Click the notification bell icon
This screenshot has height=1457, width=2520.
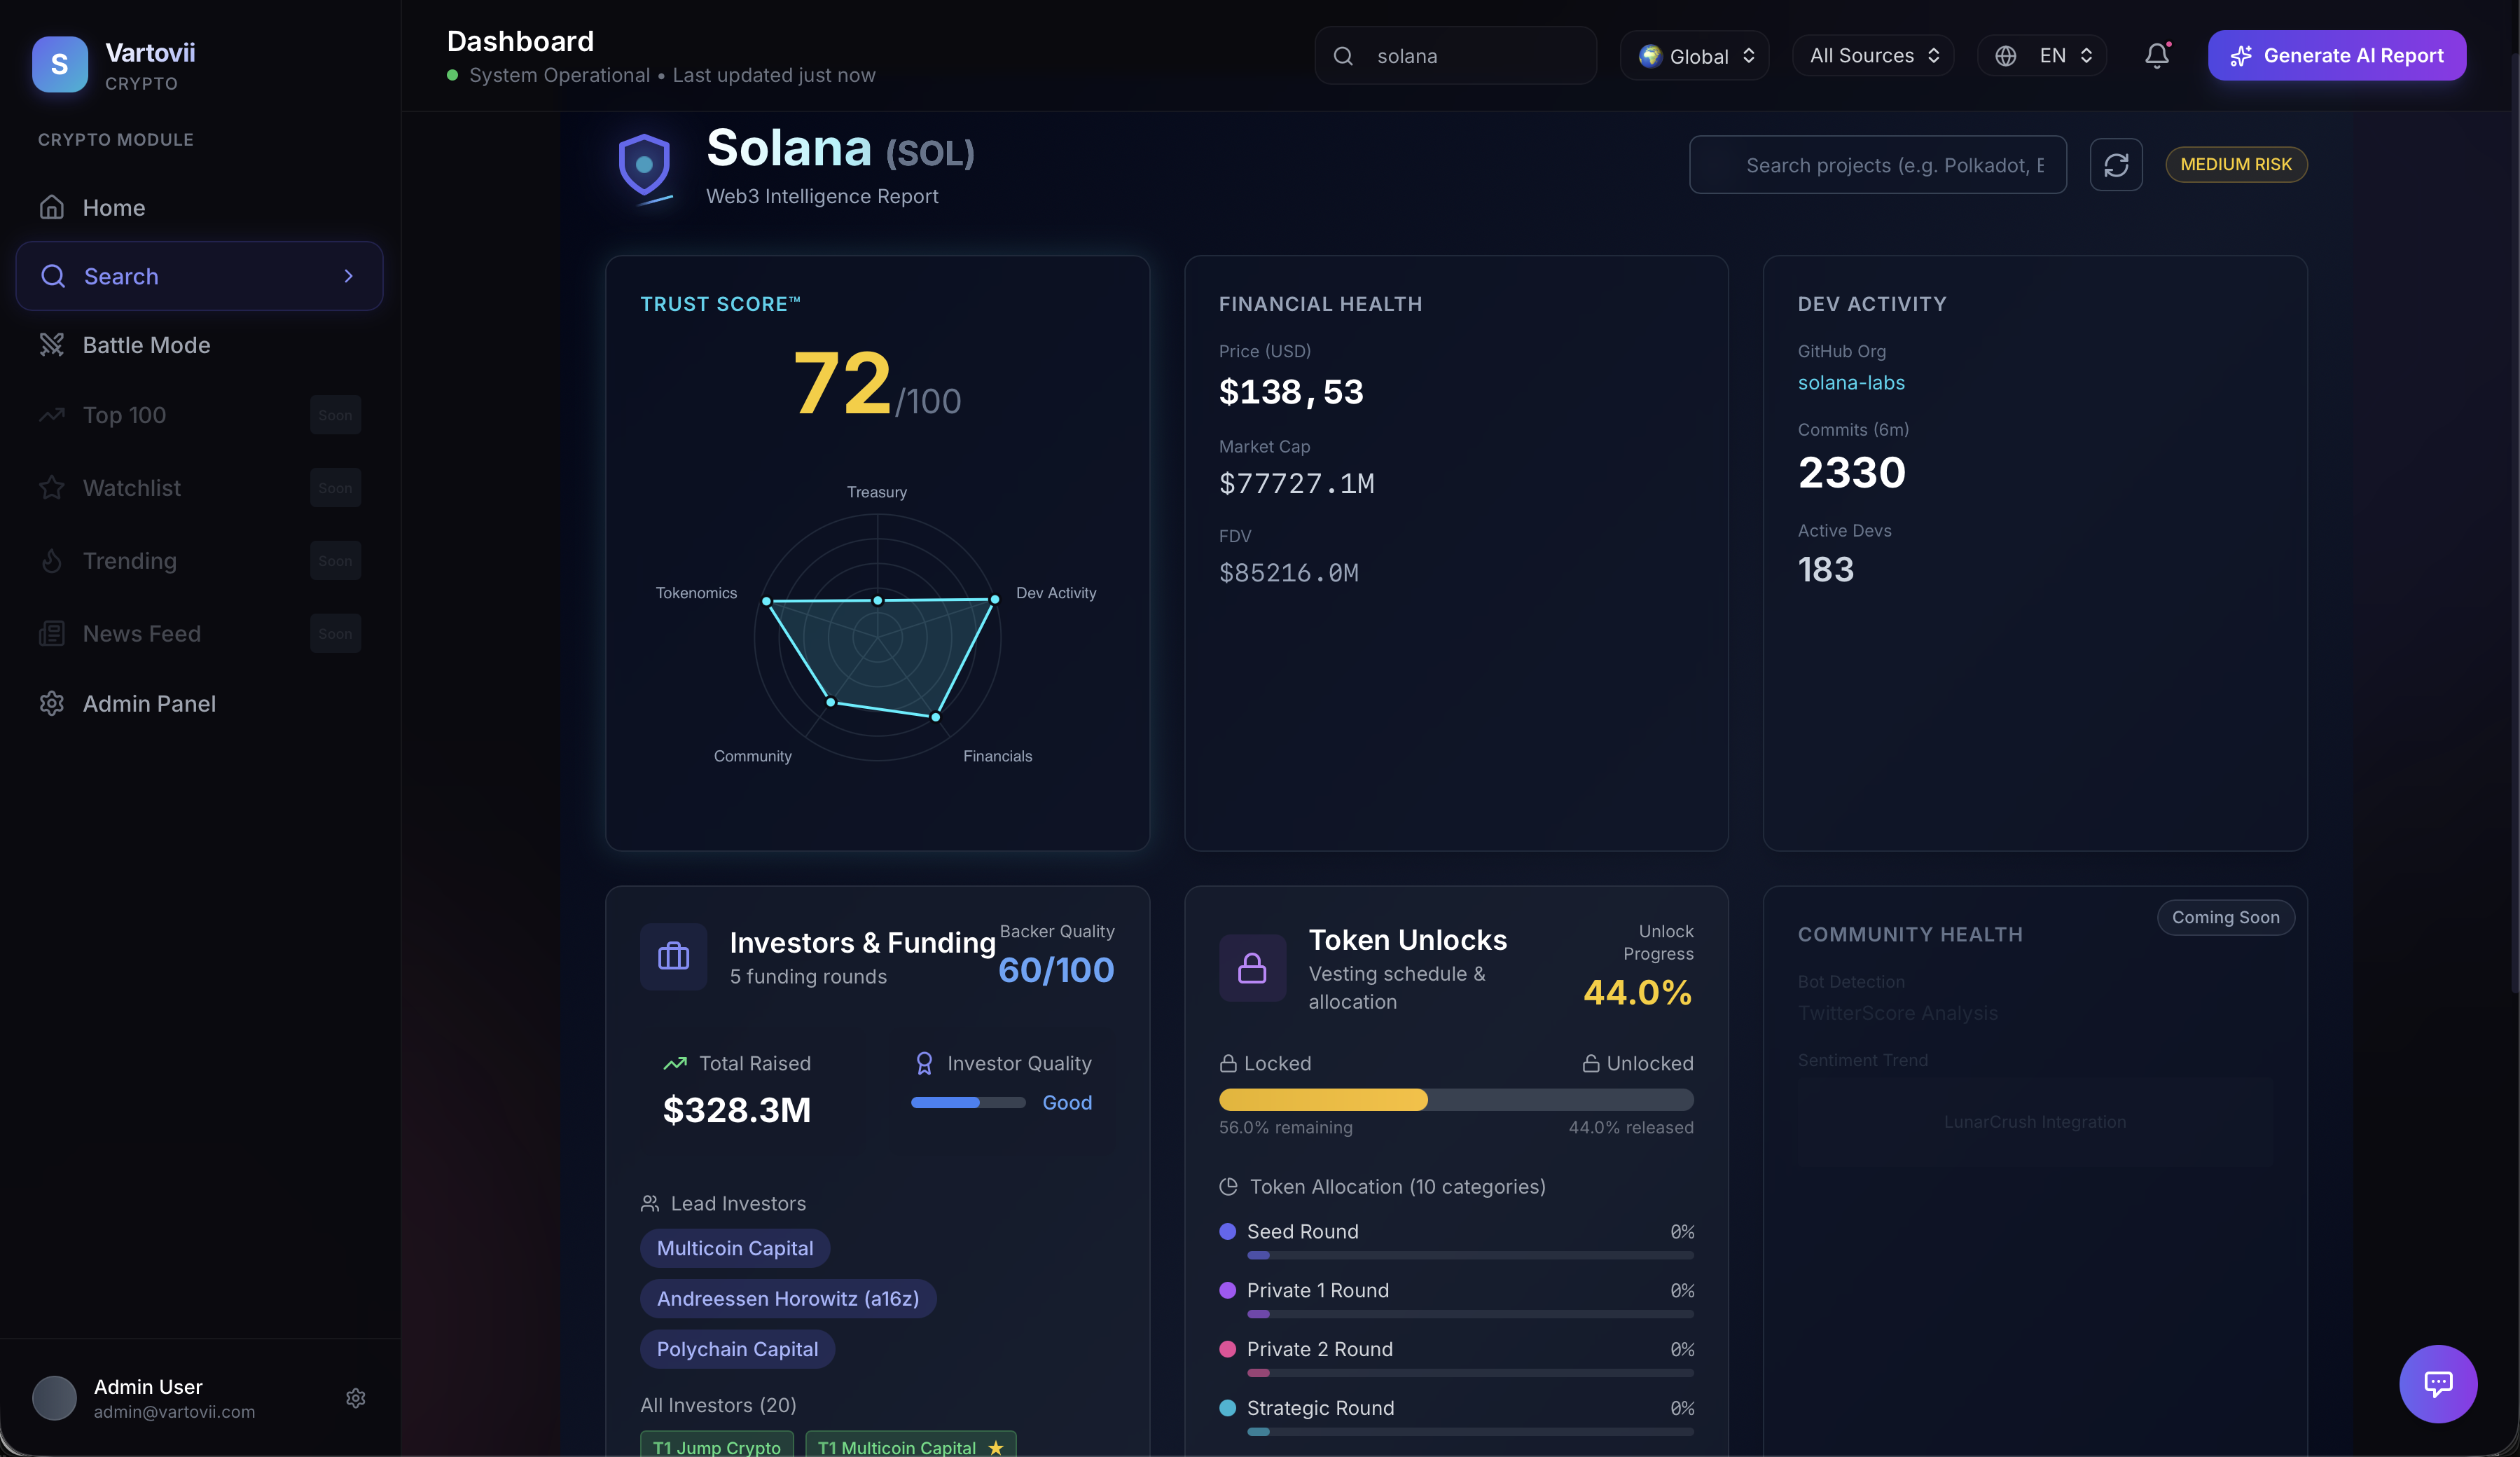click(x=2156, y=56)
